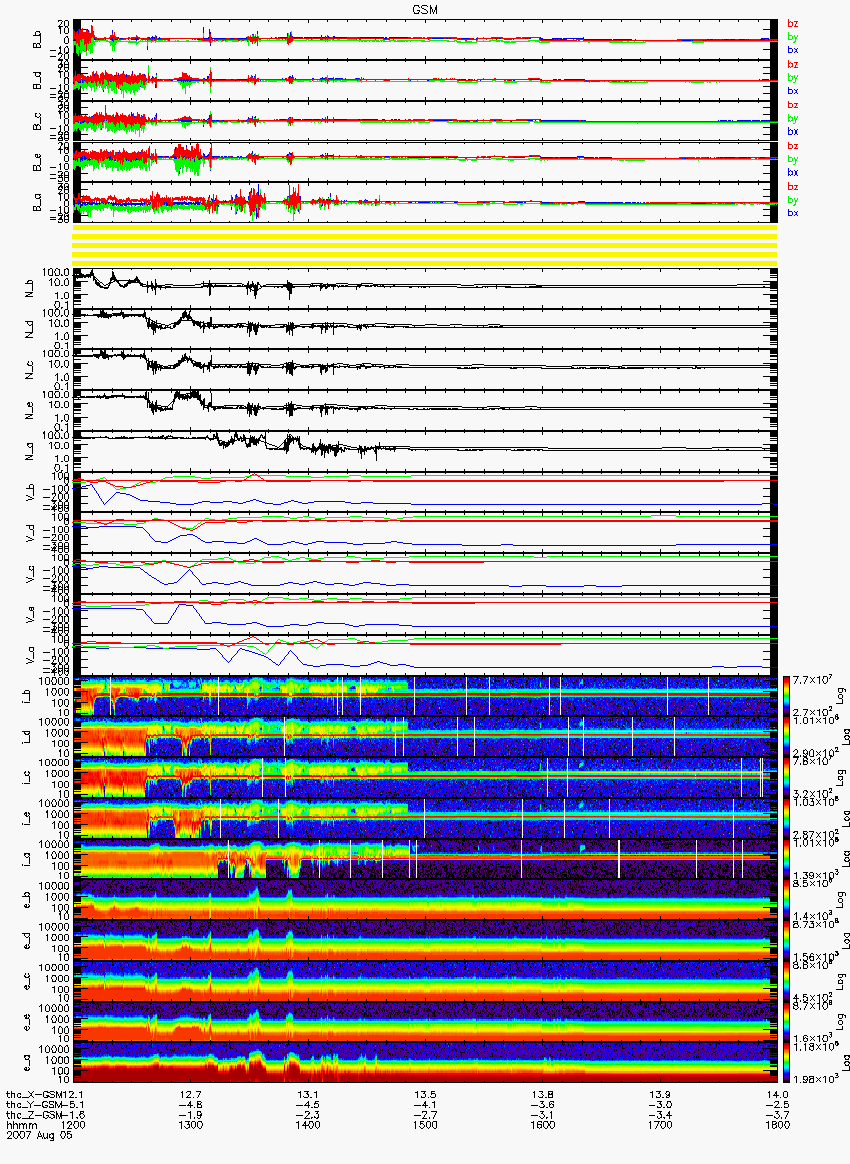This screenshot has width=850, height=1164.
Task: Click the bz legend label of the B_d panel
Action: 793,65
